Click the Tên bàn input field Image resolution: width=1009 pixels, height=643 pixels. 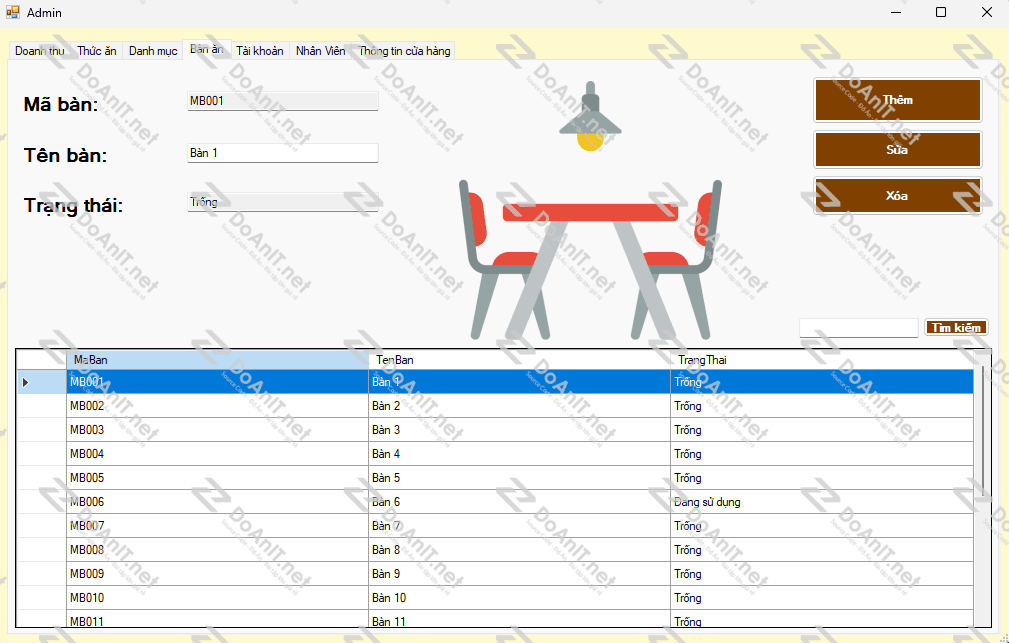coord(283,153)
